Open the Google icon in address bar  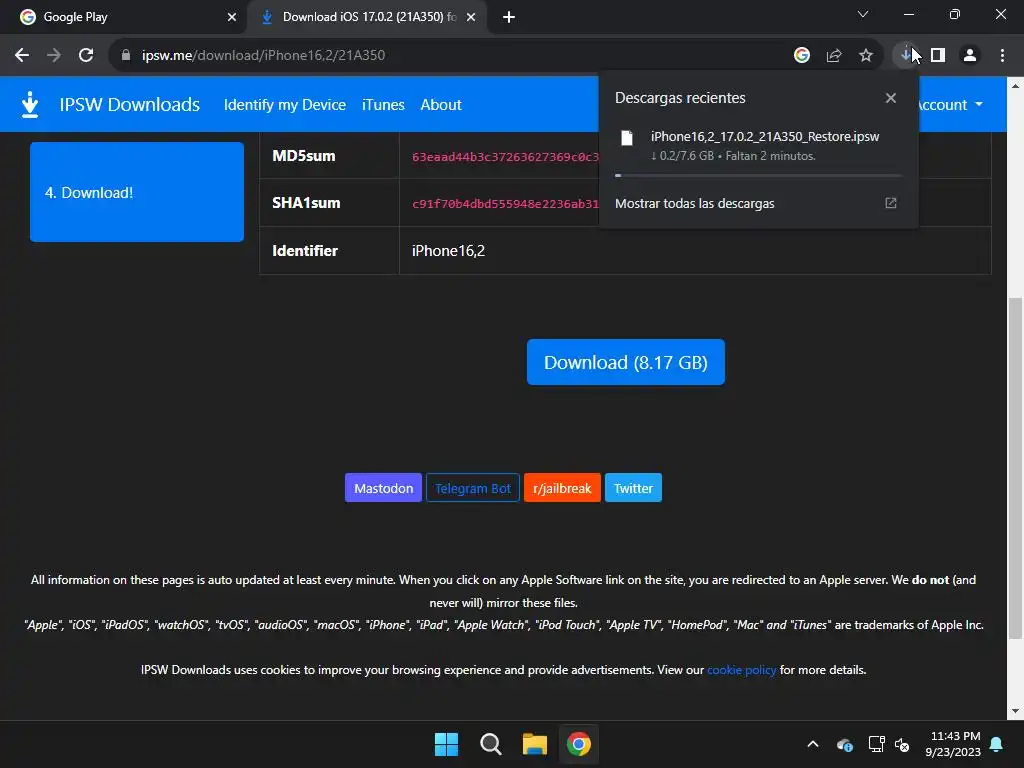point(802,56)
